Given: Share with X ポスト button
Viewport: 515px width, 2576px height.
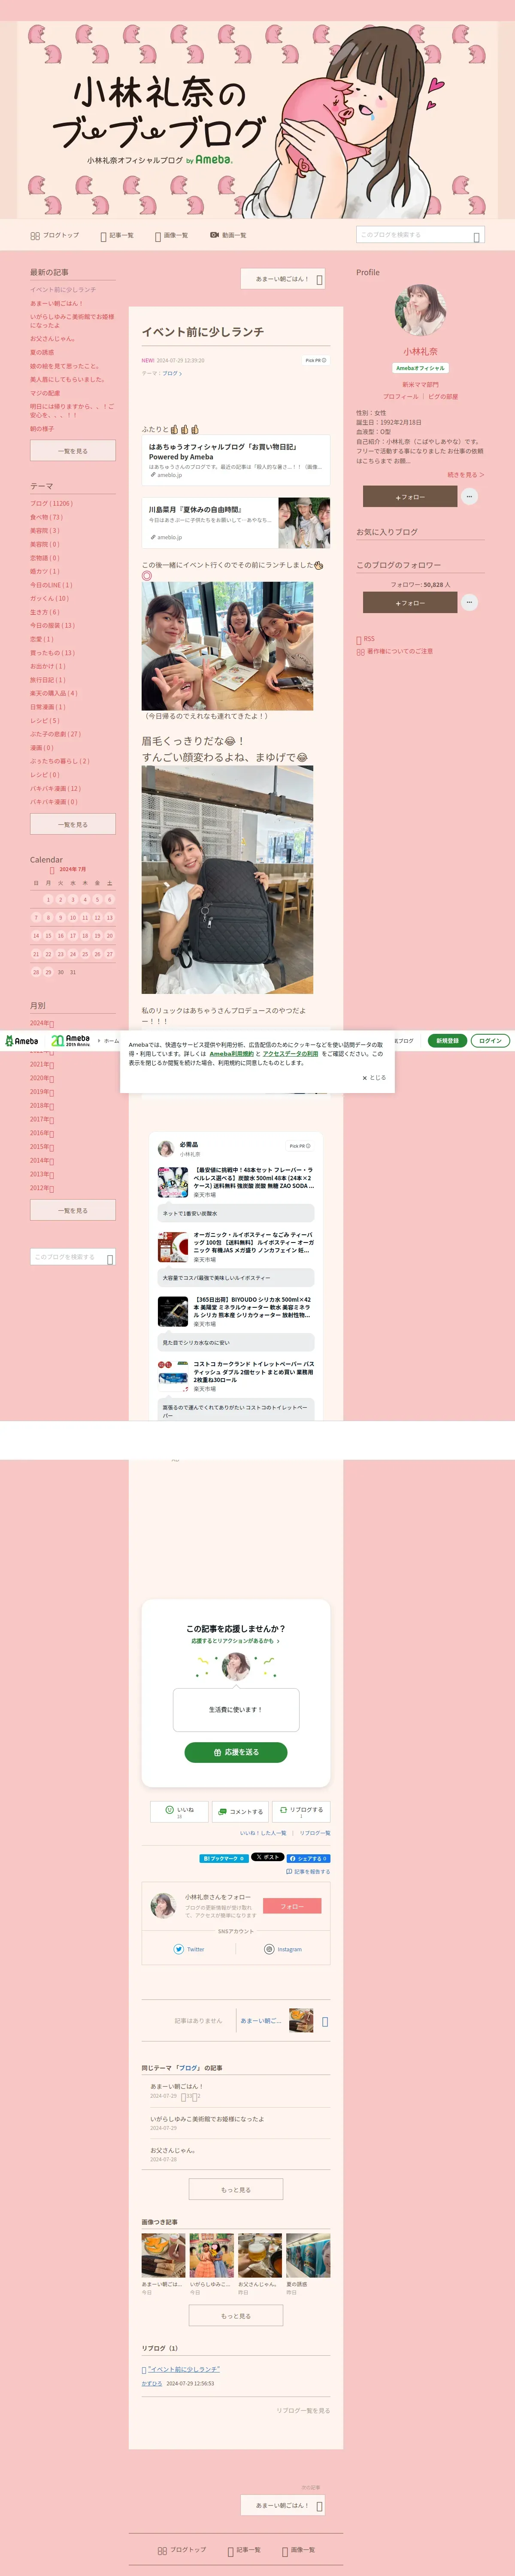Looking at the screenshot, I should tap(267, 1857).
